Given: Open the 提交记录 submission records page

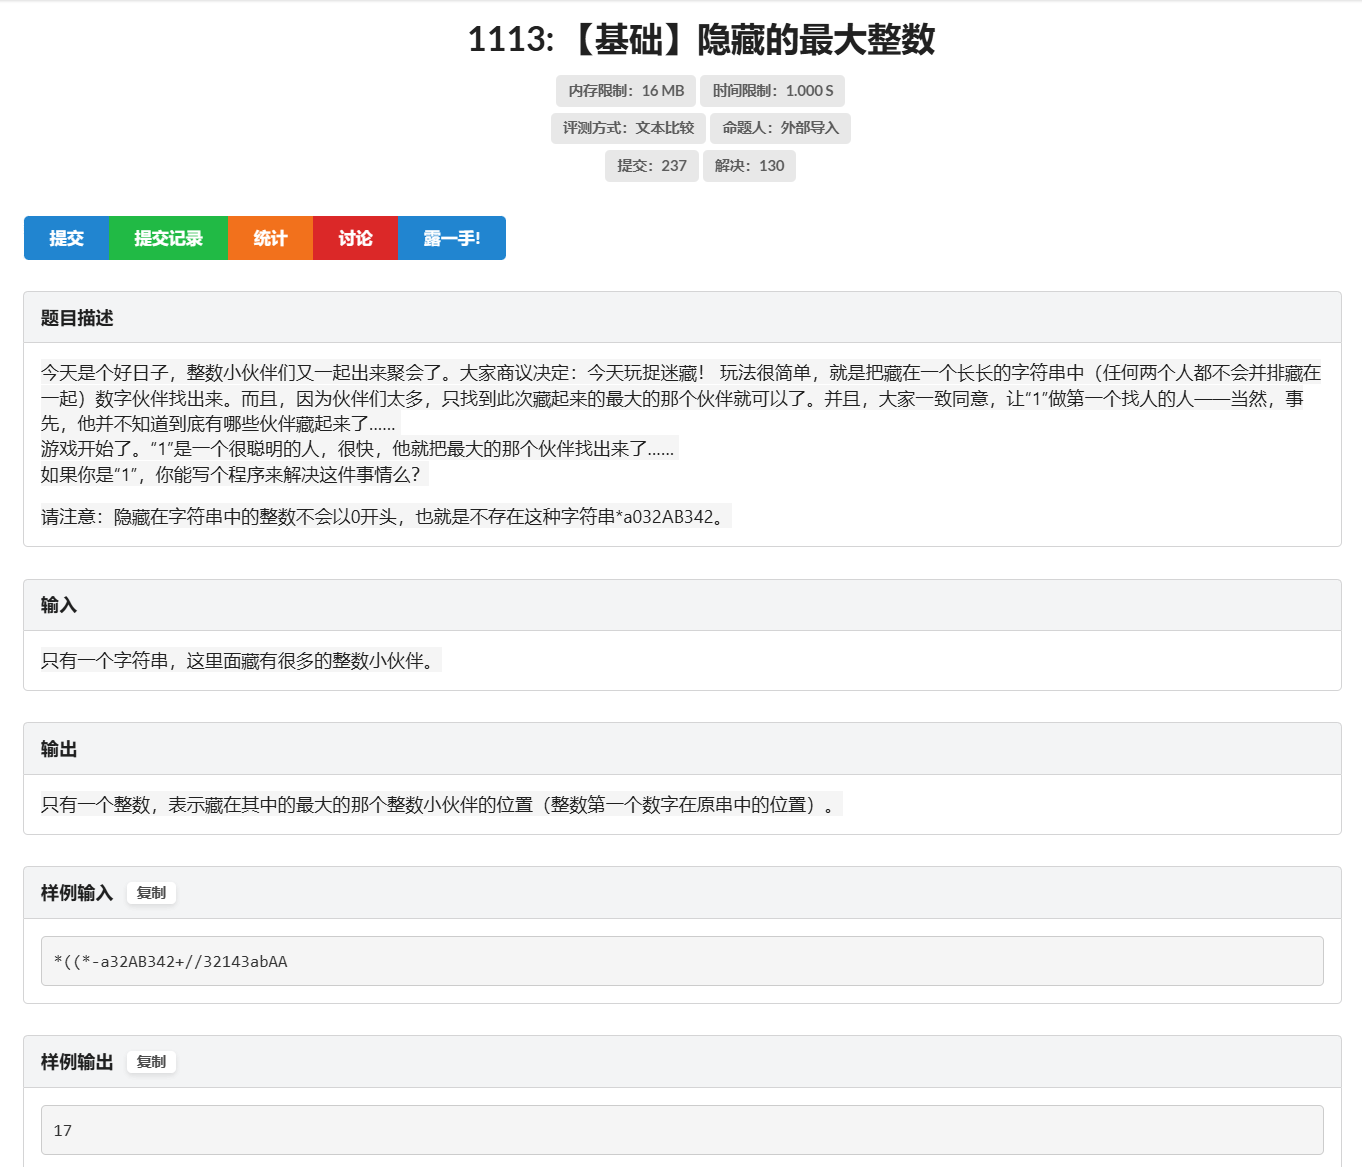Looking at the screenshot, I should (x=168, y=238).
